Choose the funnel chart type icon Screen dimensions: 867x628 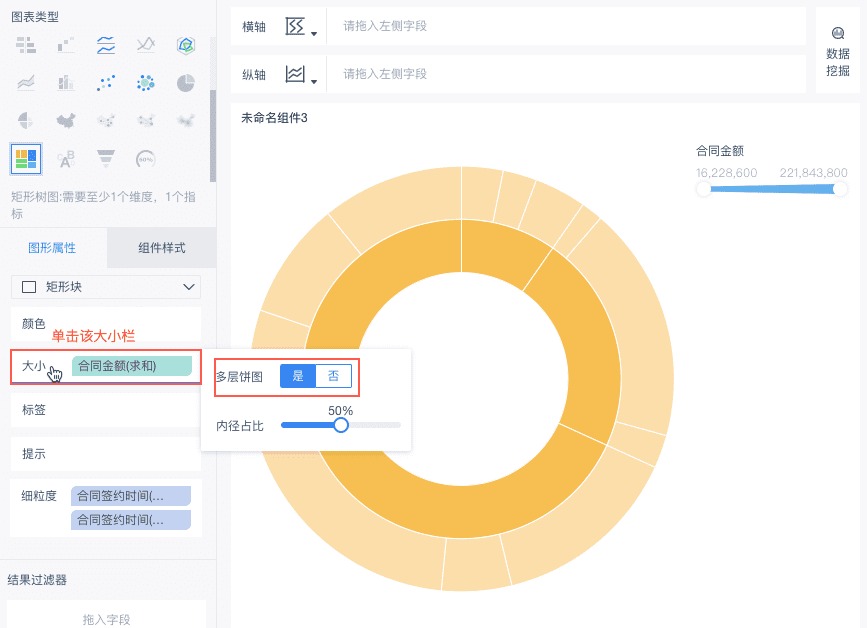(x=105, y=158)
